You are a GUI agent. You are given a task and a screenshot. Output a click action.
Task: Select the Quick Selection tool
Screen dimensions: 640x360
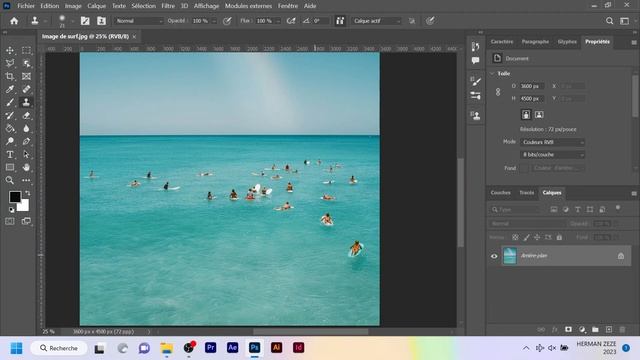point(26,63)
